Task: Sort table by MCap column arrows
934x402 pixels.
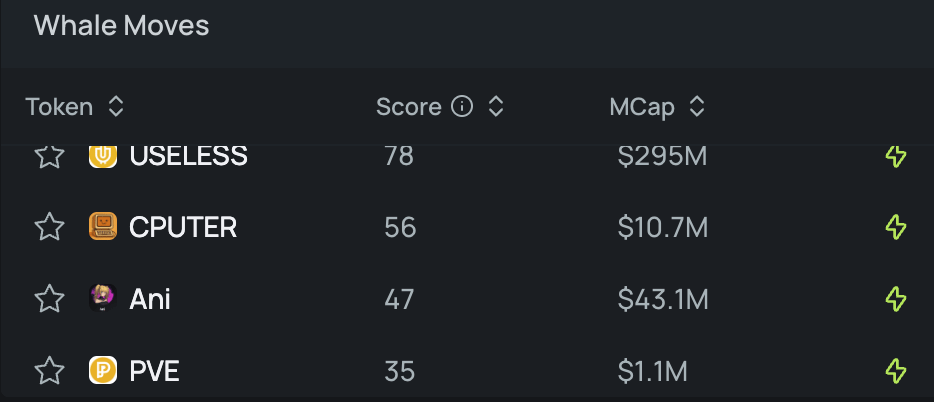Action: tap(697, 107)
